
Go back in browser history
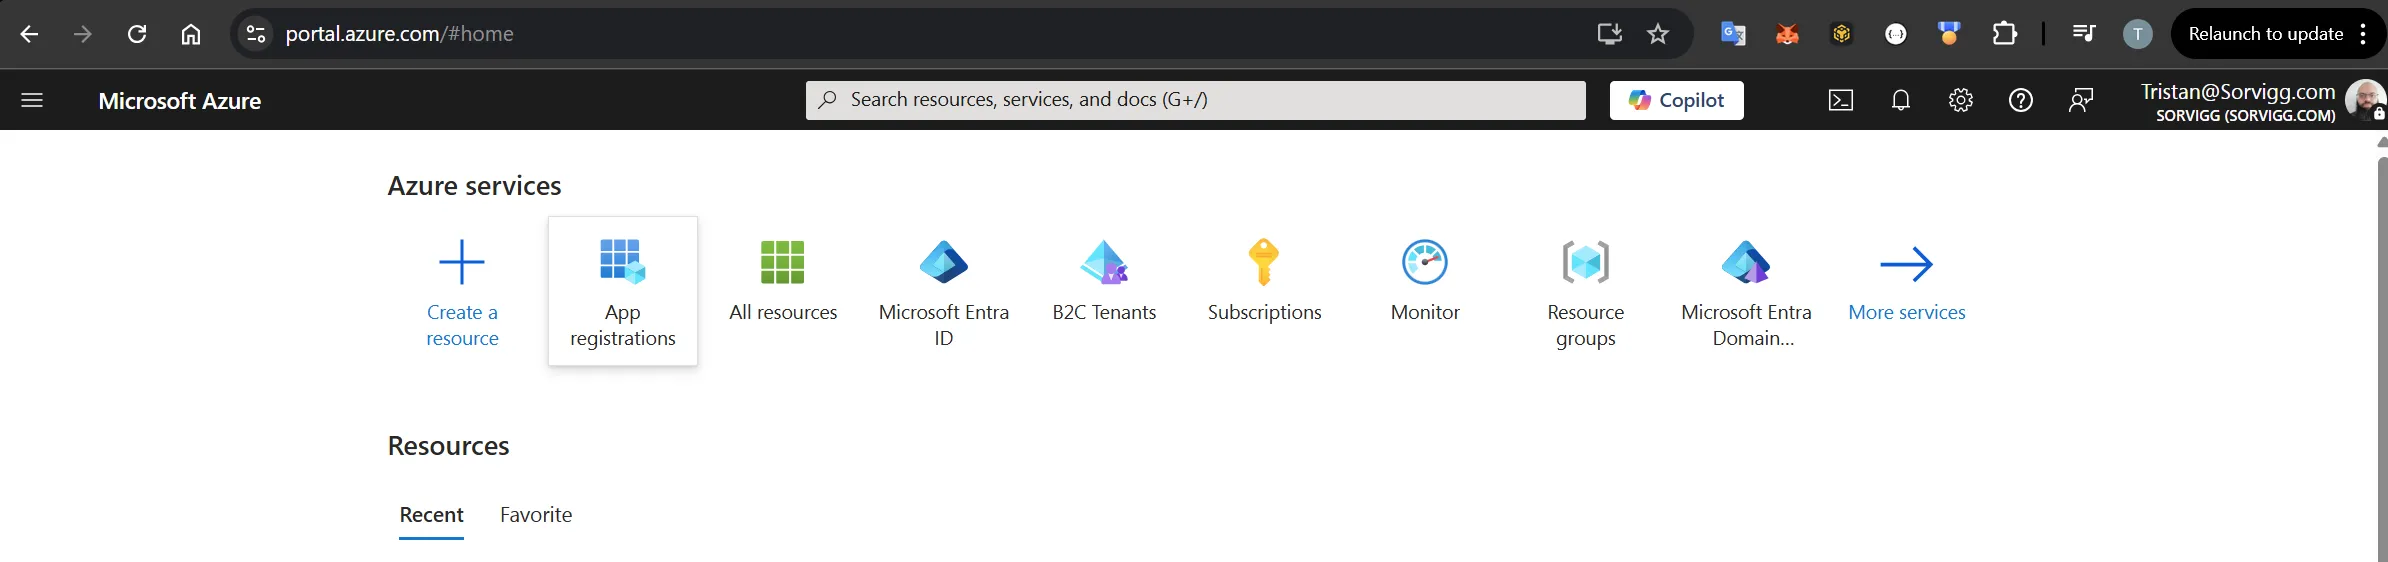pyautogui.click(x=29, y=34)
